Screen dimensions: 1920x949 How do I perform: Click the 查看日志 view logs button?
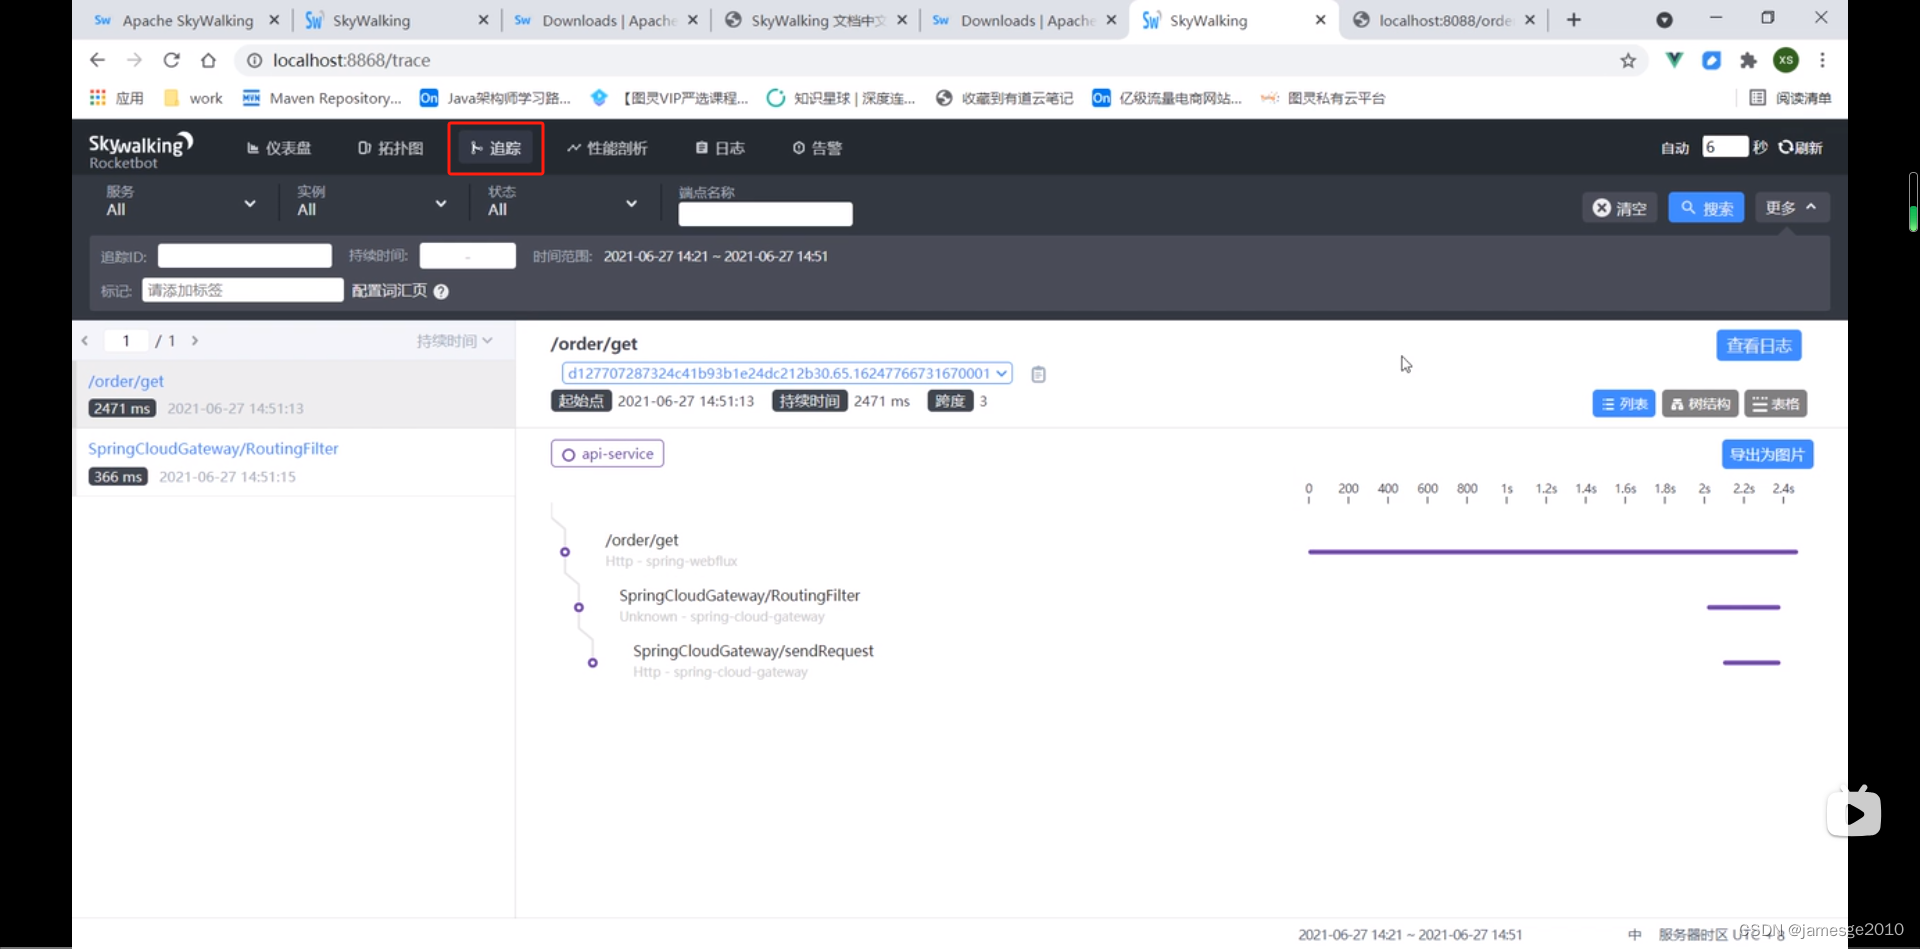click(x=1759, y=346)
